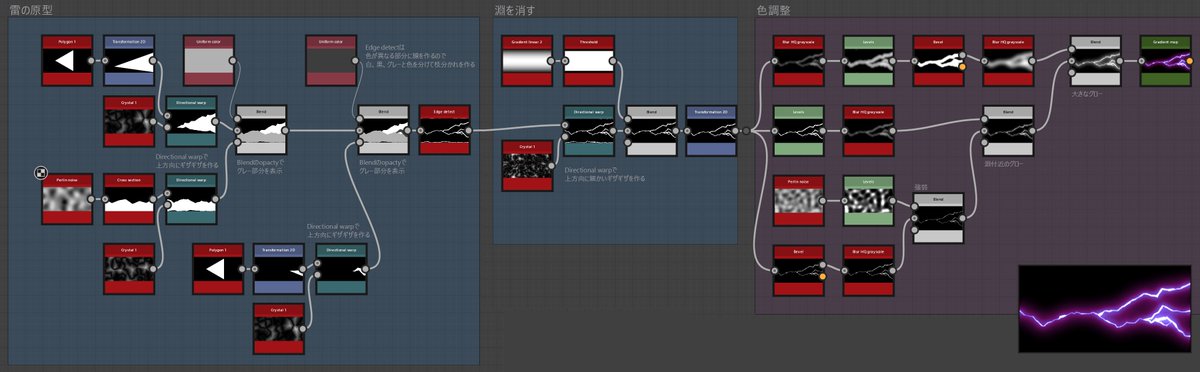The image size is (1200, 372).
Task: Select the Cross section node
Action: coord(129,200)
